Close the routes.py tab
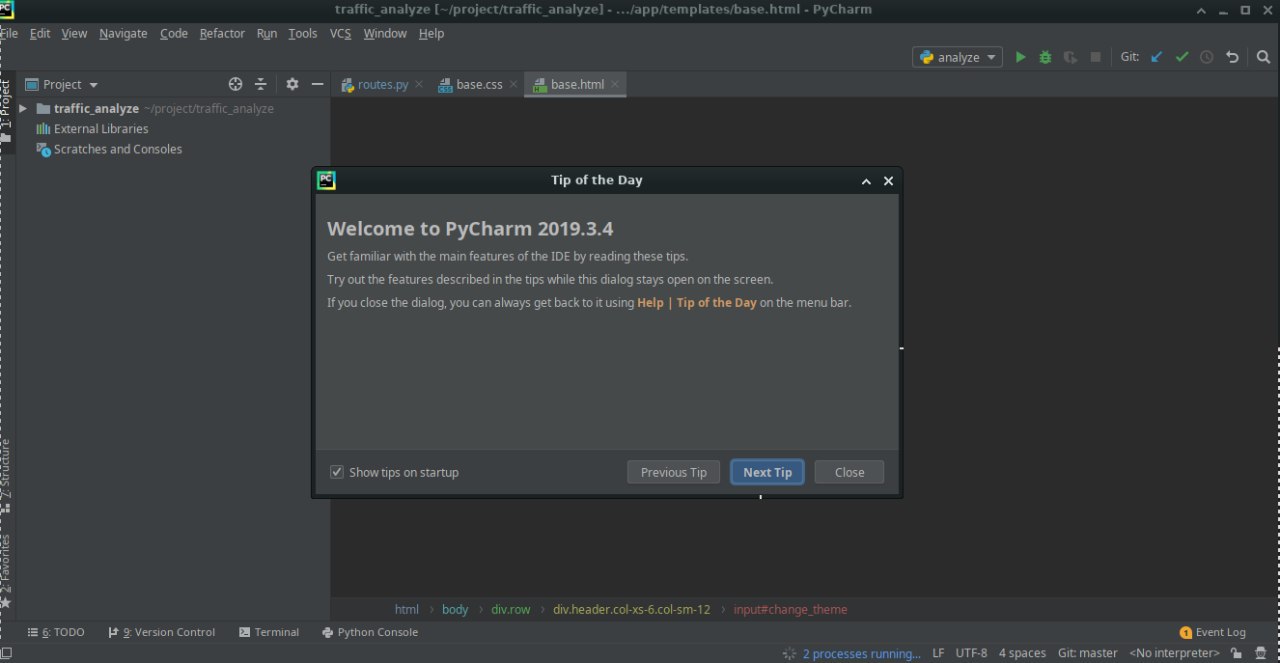 (419, 84)
